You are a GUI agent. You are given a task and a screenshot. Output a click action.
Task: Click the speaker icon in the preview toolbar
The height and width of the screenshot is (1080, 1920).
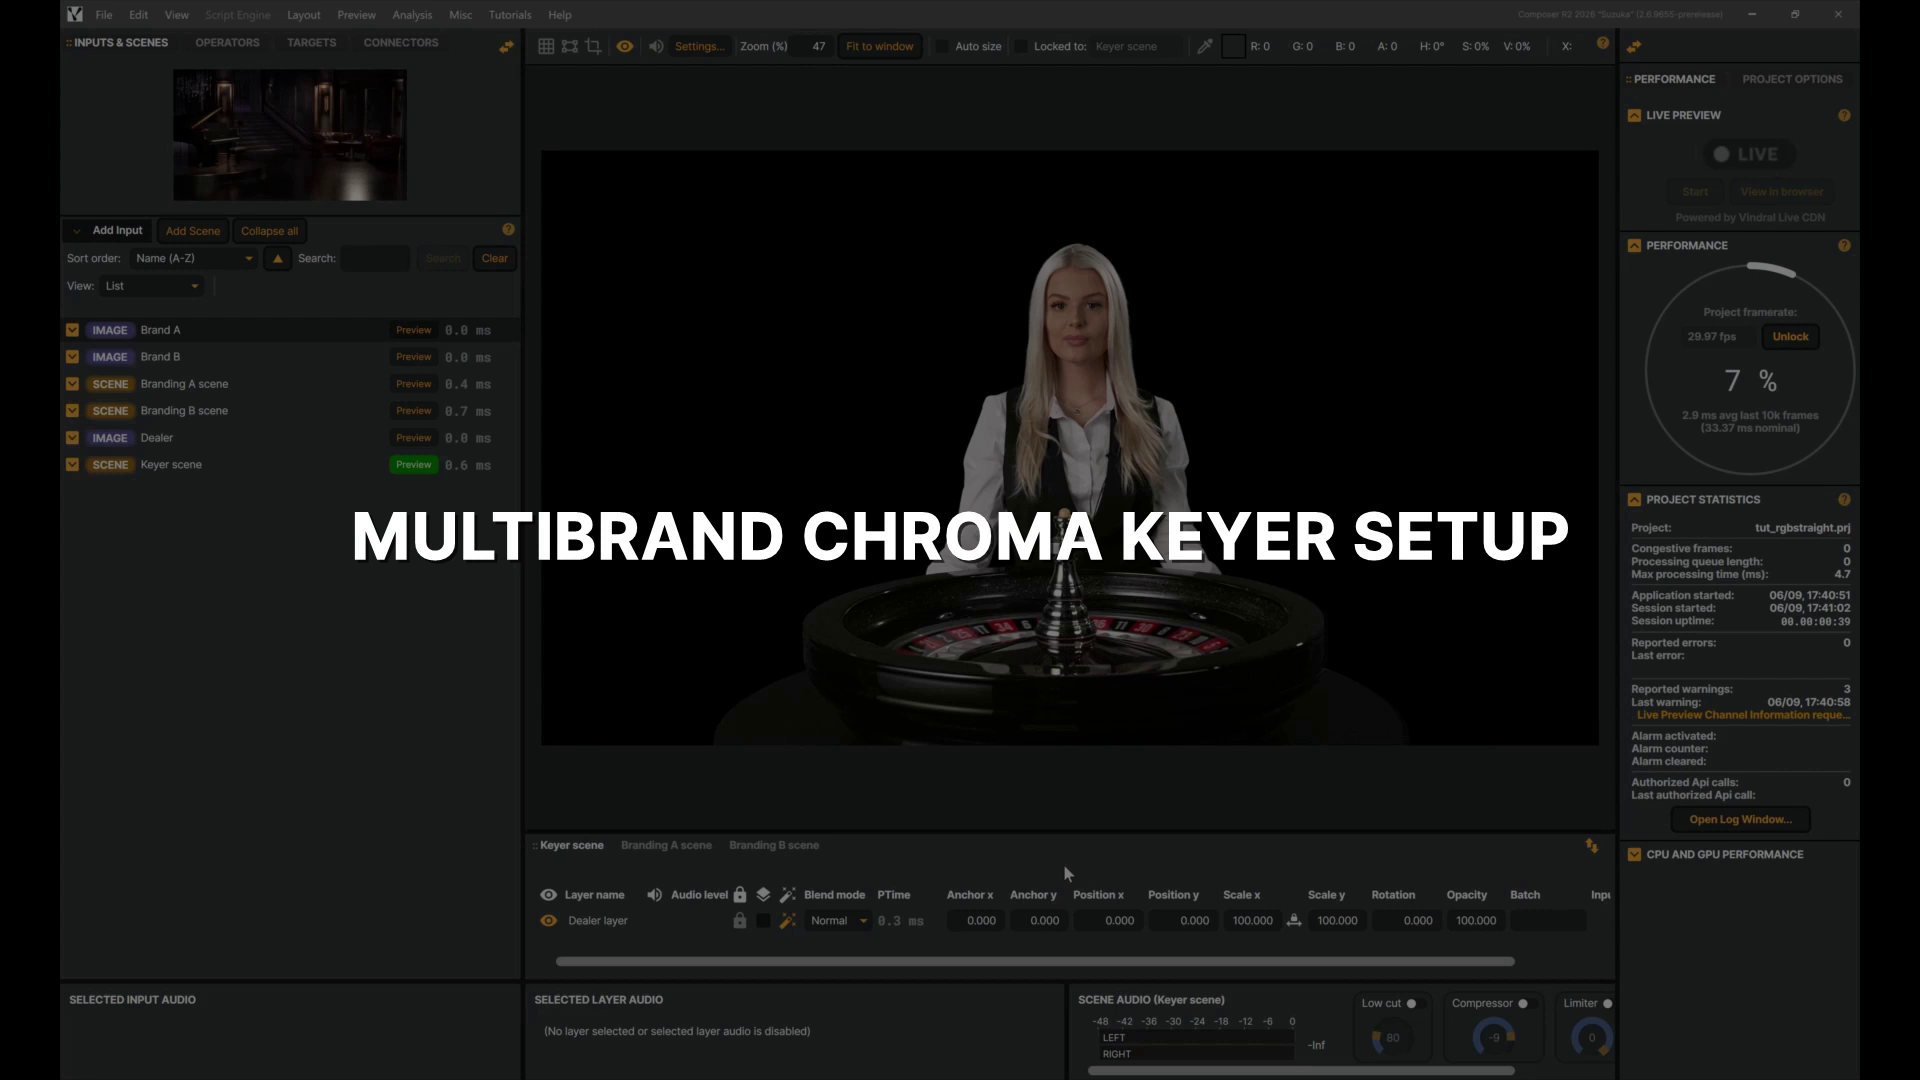[656, 46]
